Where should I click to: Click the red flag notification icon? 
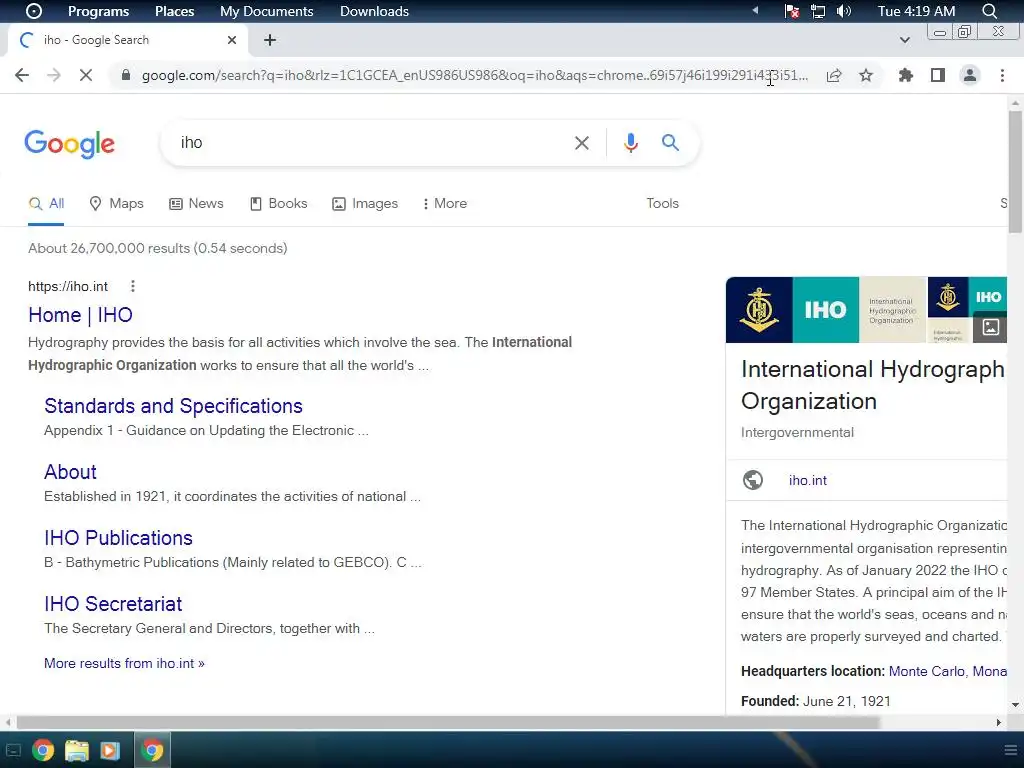792,11
